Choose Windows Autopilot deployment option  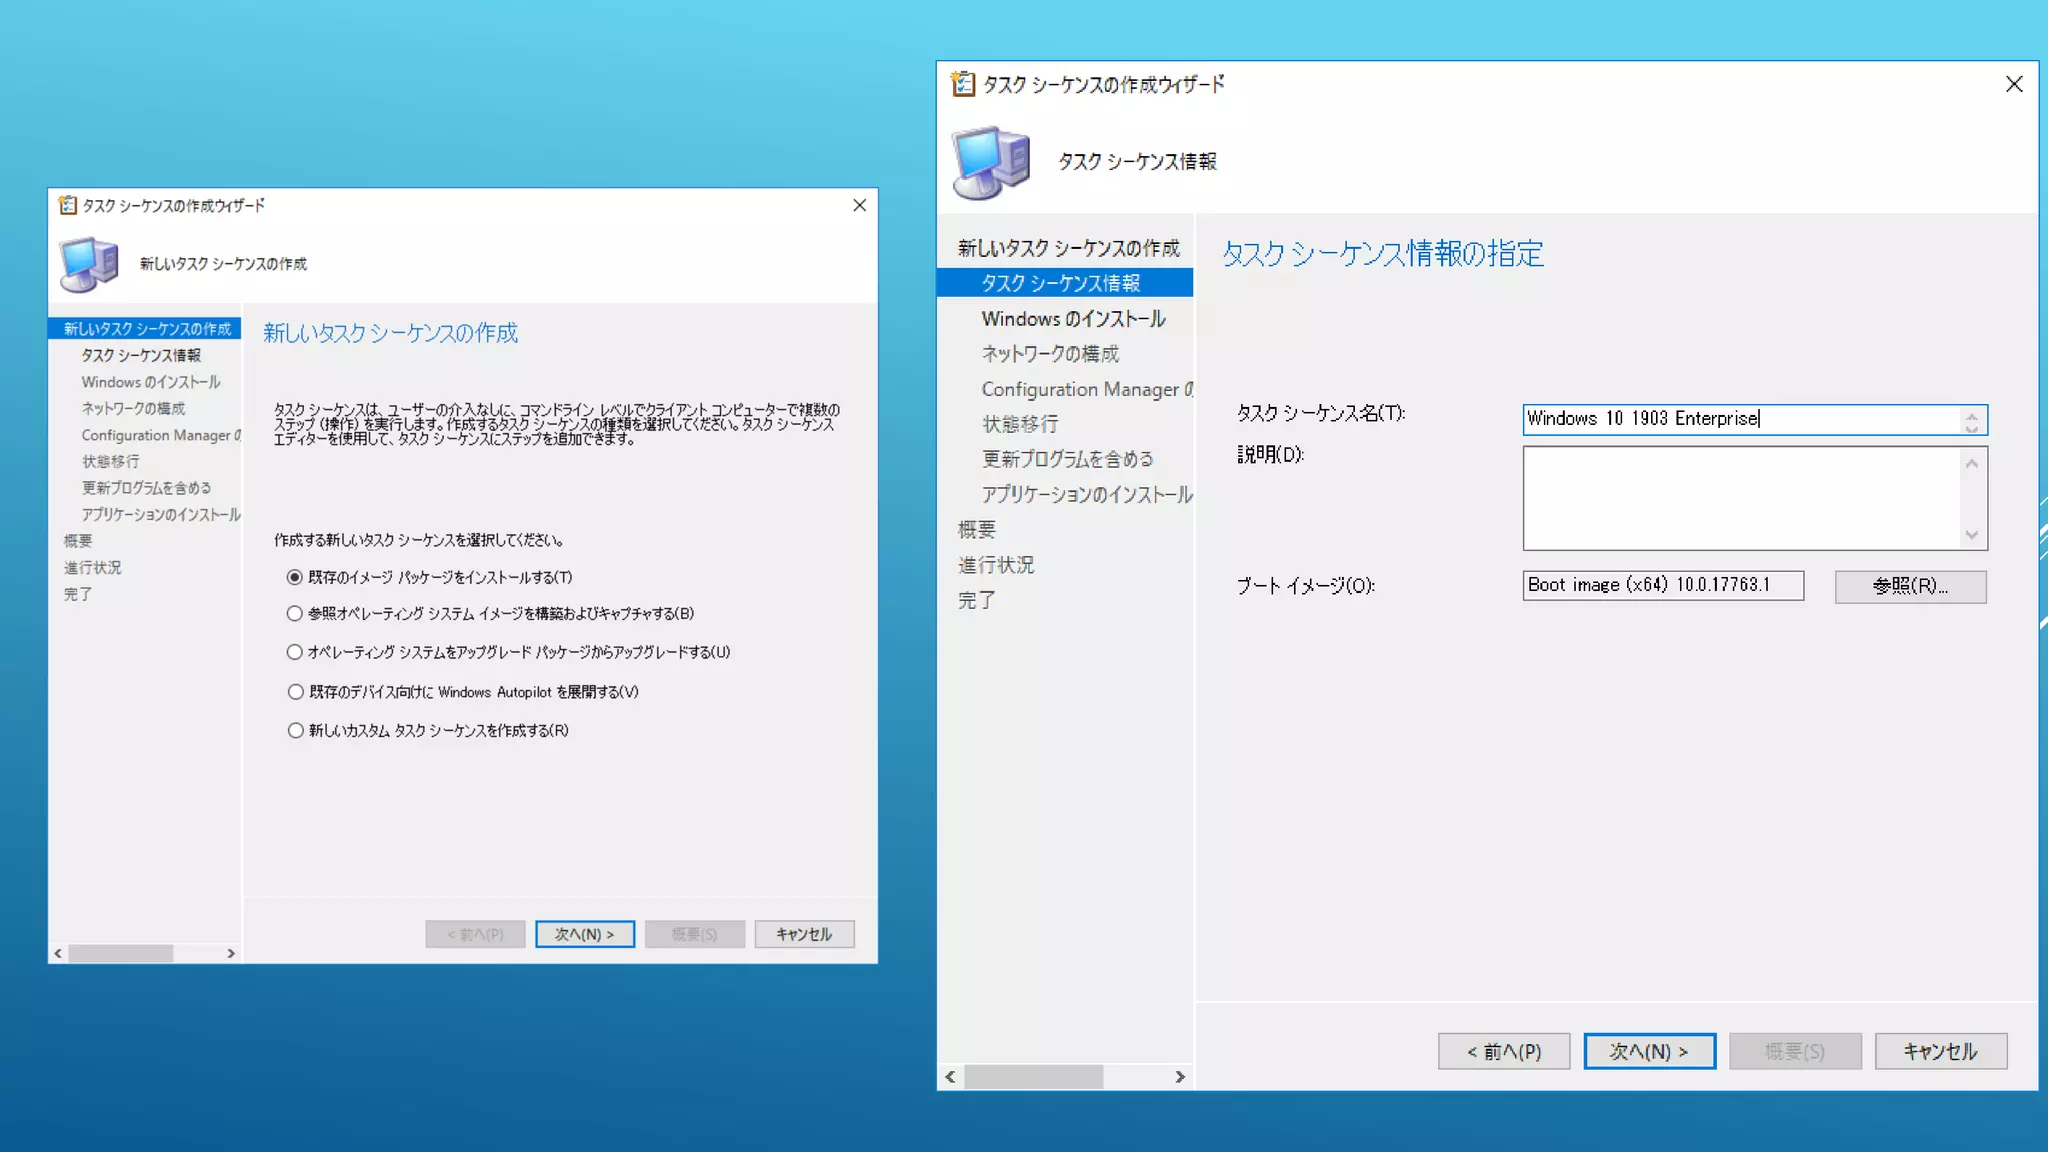point(294,691)
